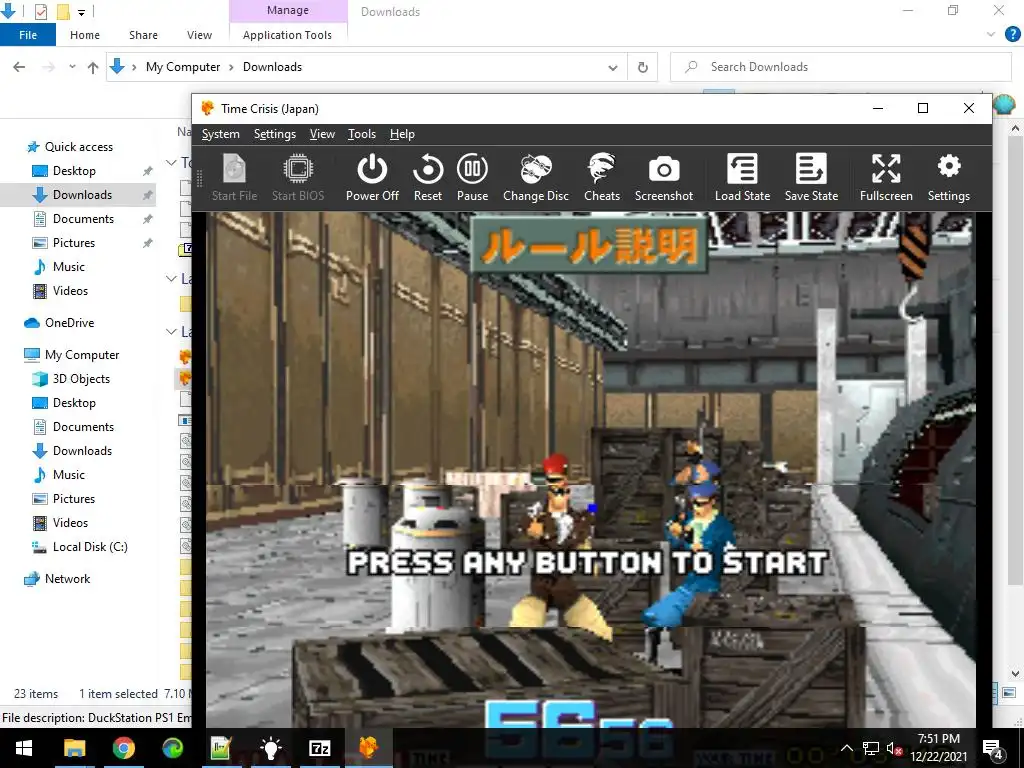Select My Computer in navigation pane
The height and width of the screenshot is (768, 1024).
point(82,355)
